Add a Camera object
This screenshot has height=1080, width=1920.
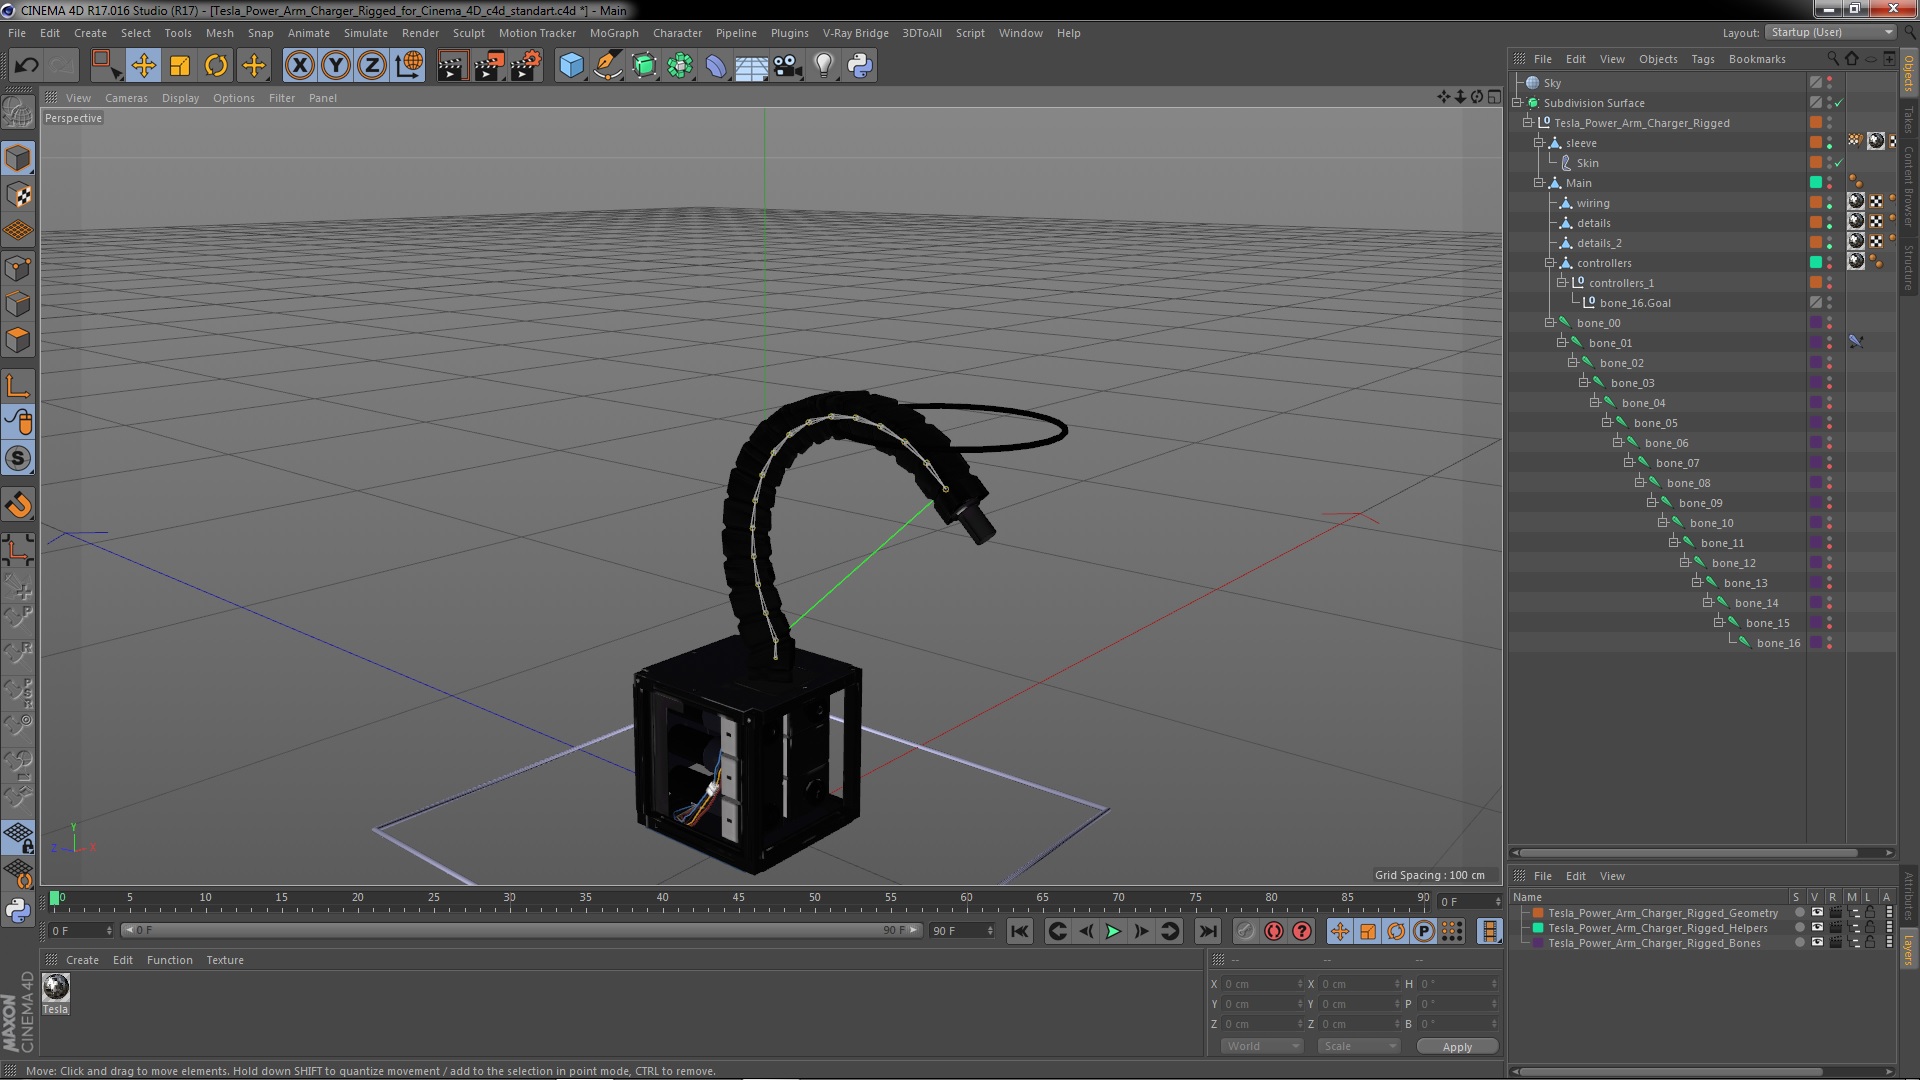788,66
